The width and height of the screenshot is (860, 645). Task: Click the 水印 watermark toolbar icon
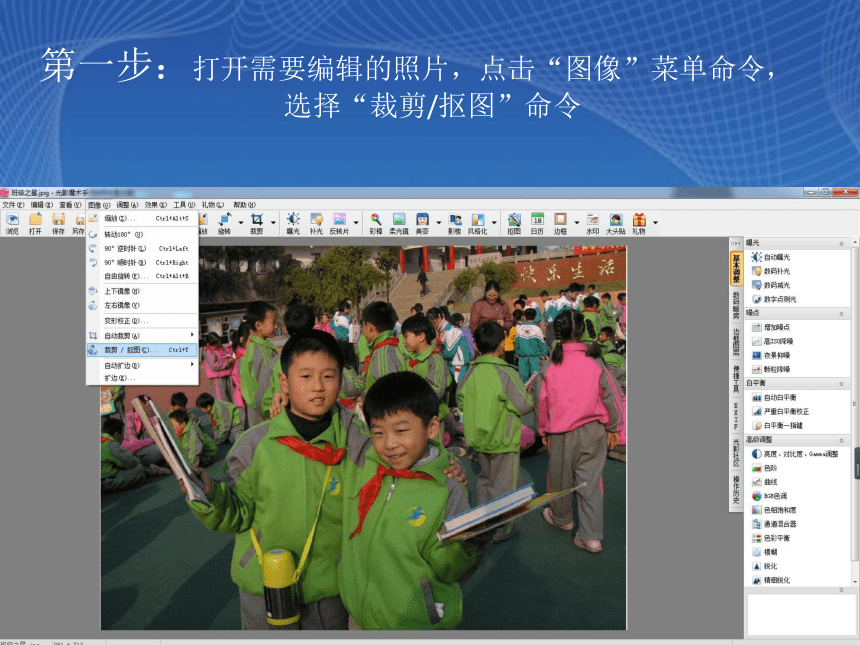click(x=593, y=223)
